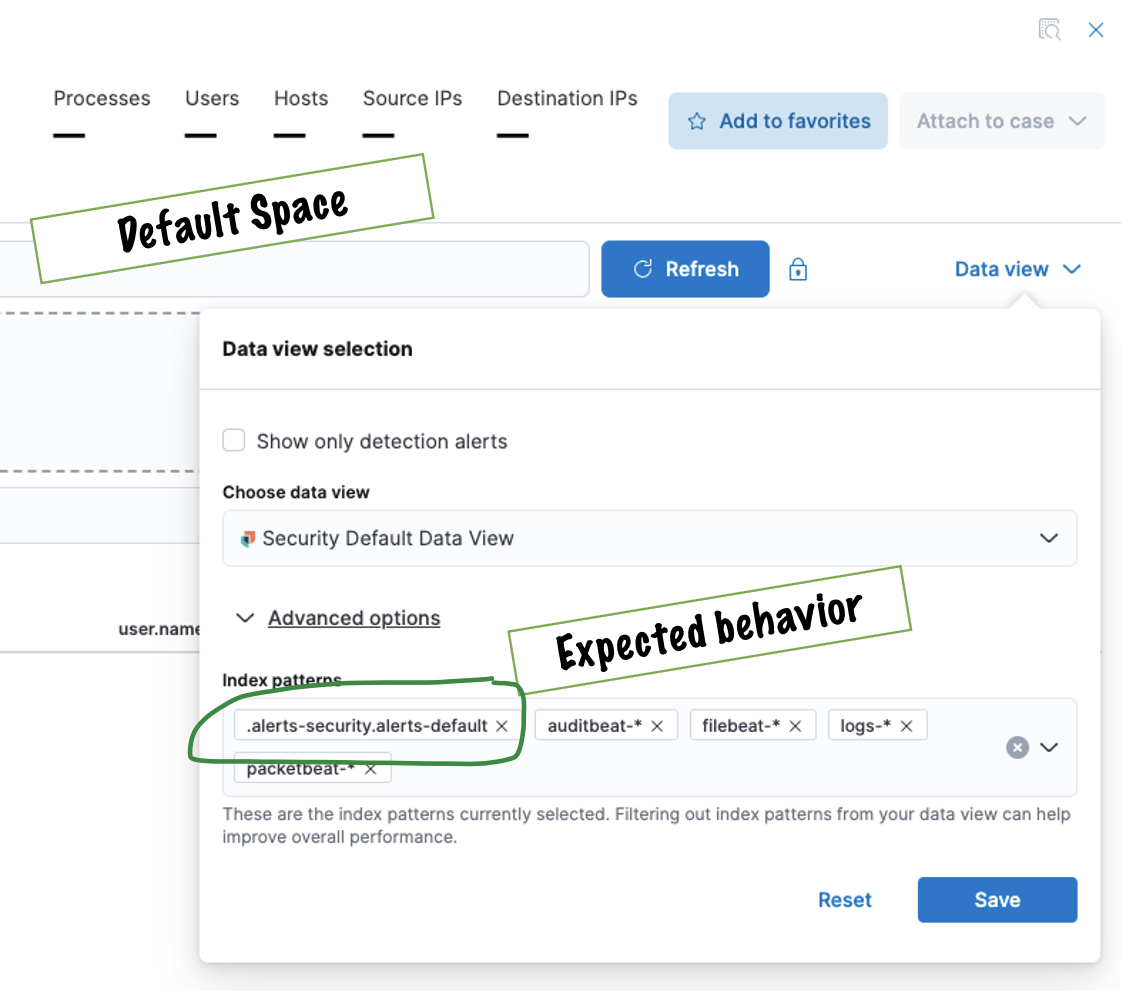The height and width of the screenshot is (992, 1122).
Task: Remove the .alerts-security.alerts-default index pattern
Action: [501, 725]
